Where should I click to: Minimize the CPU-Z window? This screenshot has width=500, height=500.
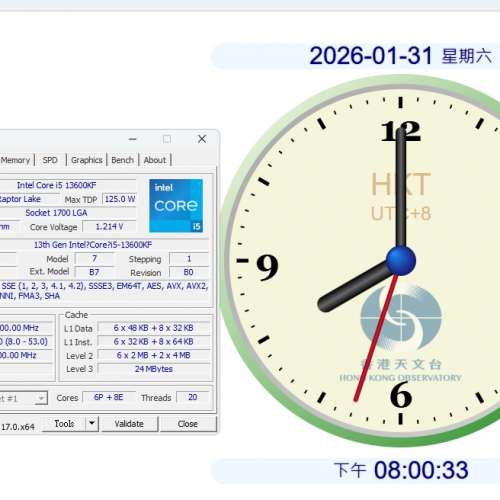pyautogui.click(x=133, y=139)
